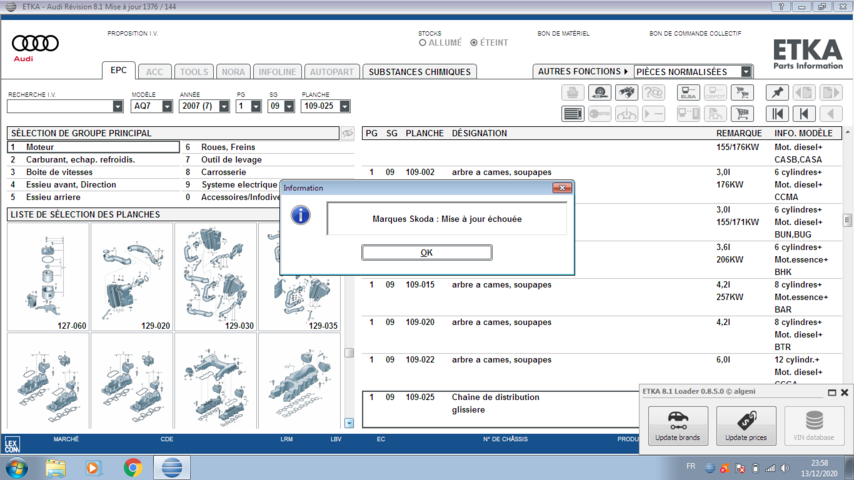Click the key icon in the toolbar
854x480 pixels.
point(600,114)
